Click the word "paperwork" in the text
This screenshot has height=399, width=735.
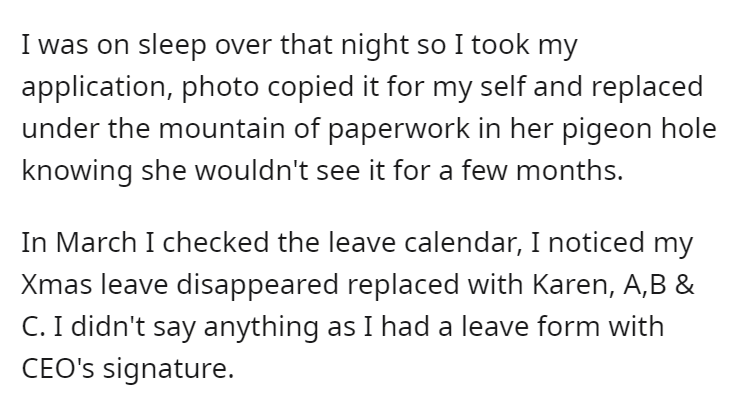point(398,130)
